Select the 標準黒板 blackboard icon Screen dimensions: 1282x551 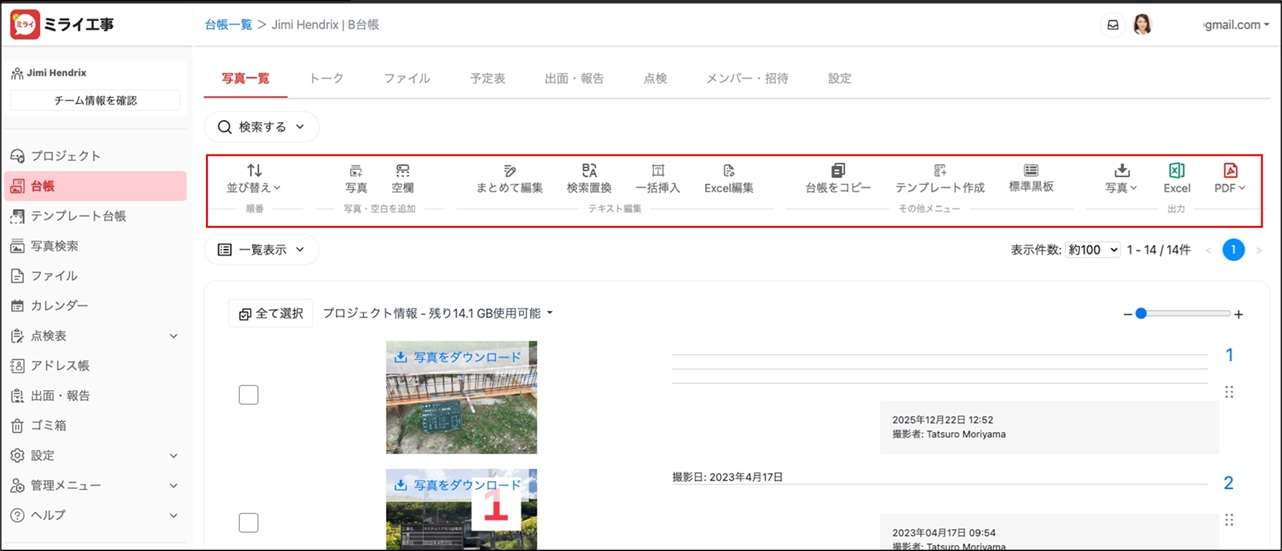coord(1031,172)
